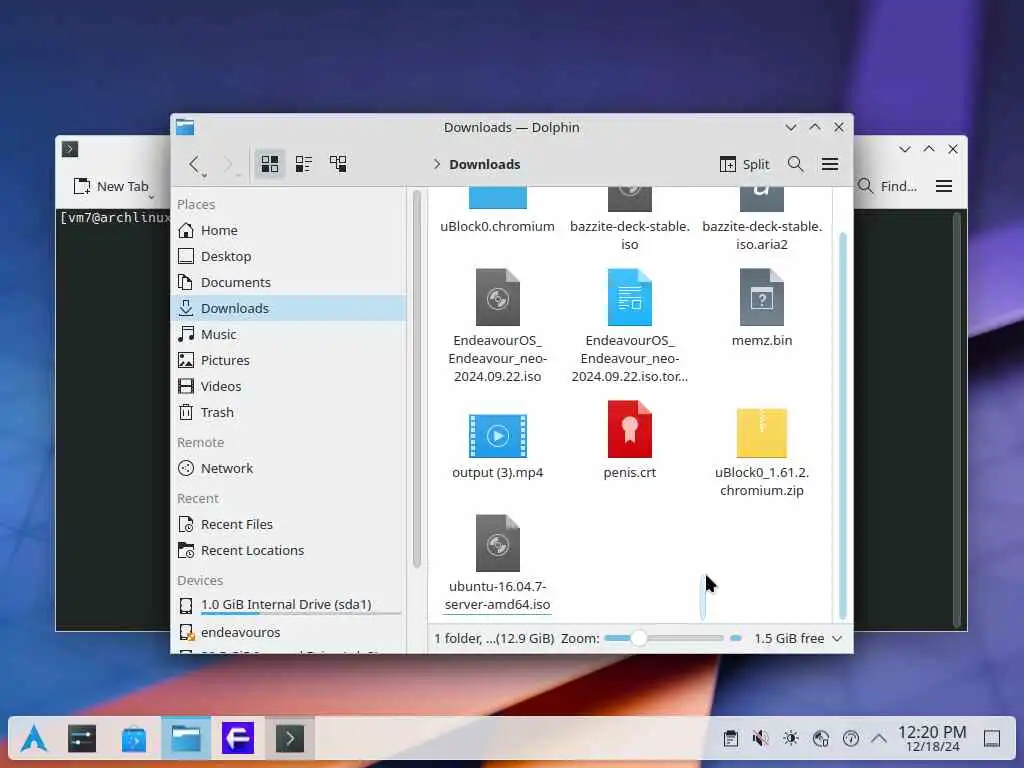Screen dimensions: 1024x768
Task: Click the '1 folder, ...(12.9 GiB)' status text
Action: [x=494, y=638]
